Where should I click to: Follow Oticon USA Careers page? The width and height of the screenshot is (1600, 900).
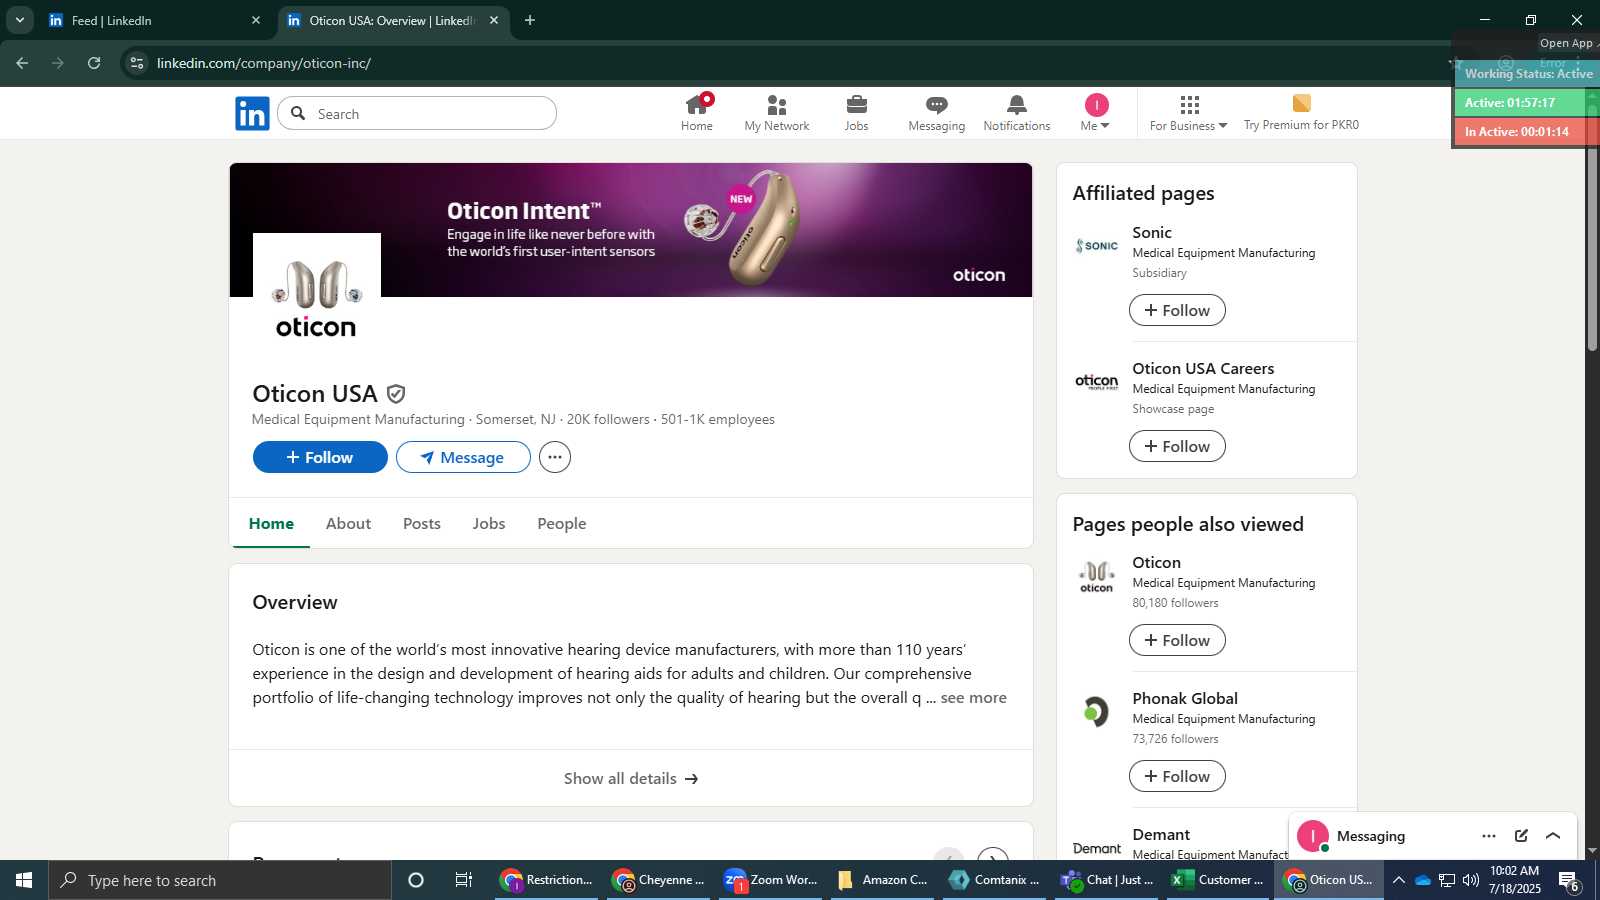1177,446
